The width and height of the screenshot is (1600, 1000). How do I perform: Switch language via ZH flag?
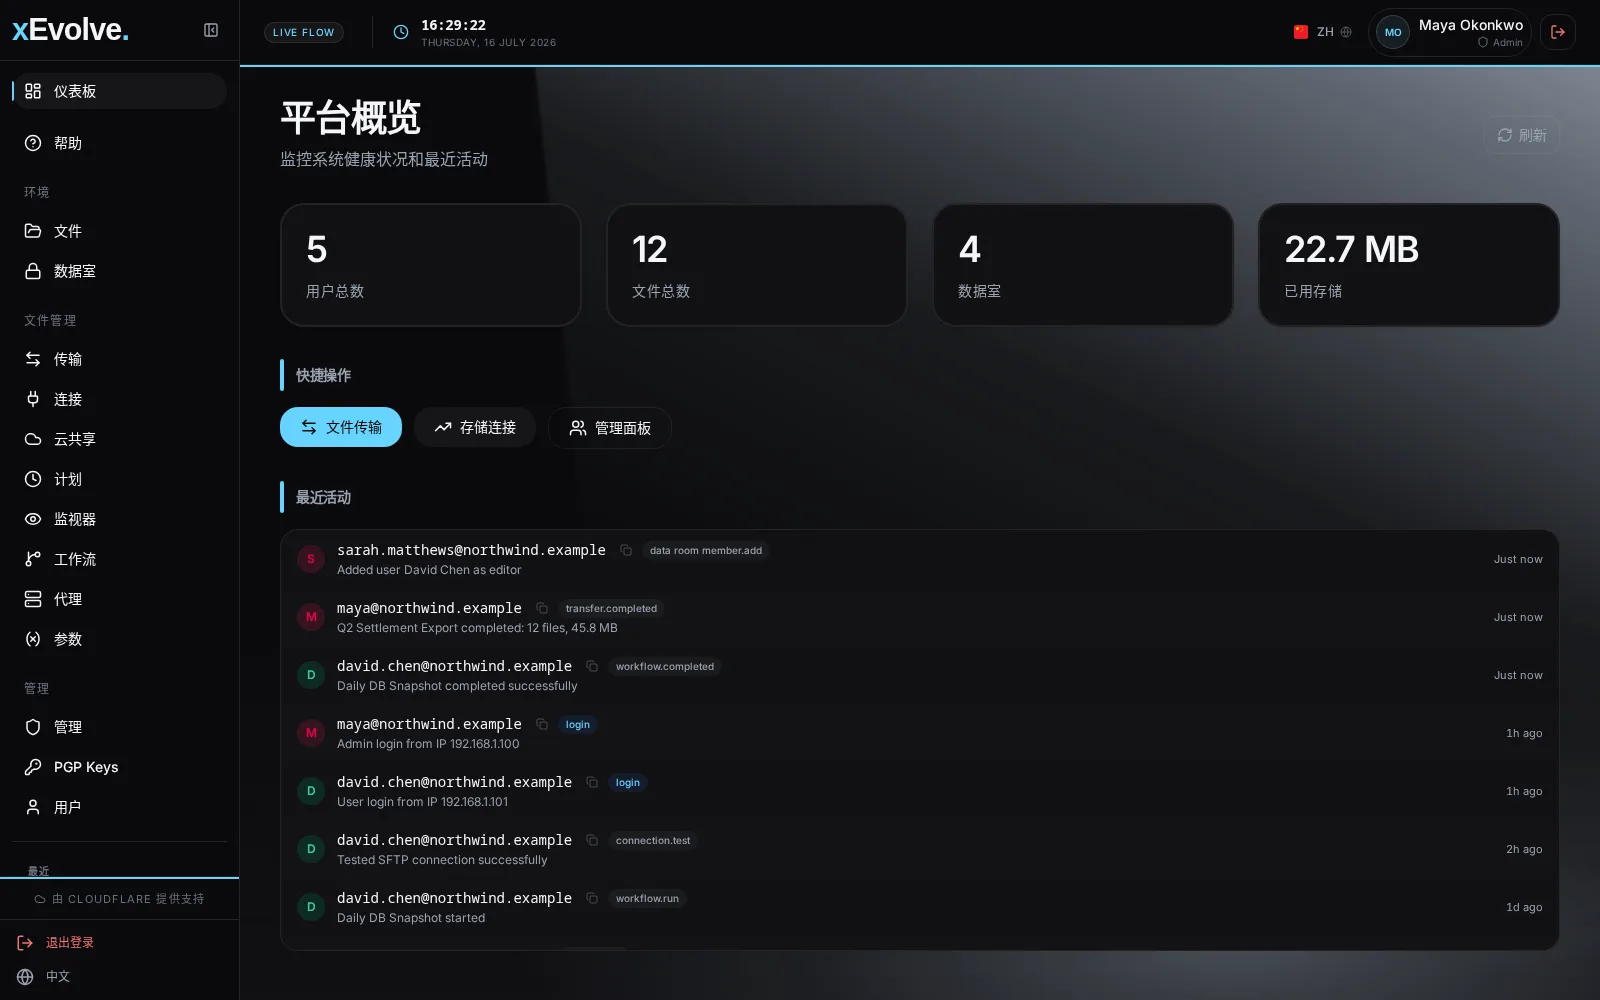tap(1322, 32)
